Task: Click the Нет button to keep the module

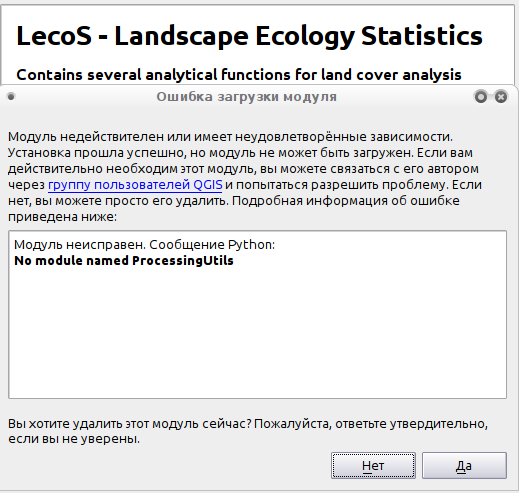Action: [x=373, y=465]
